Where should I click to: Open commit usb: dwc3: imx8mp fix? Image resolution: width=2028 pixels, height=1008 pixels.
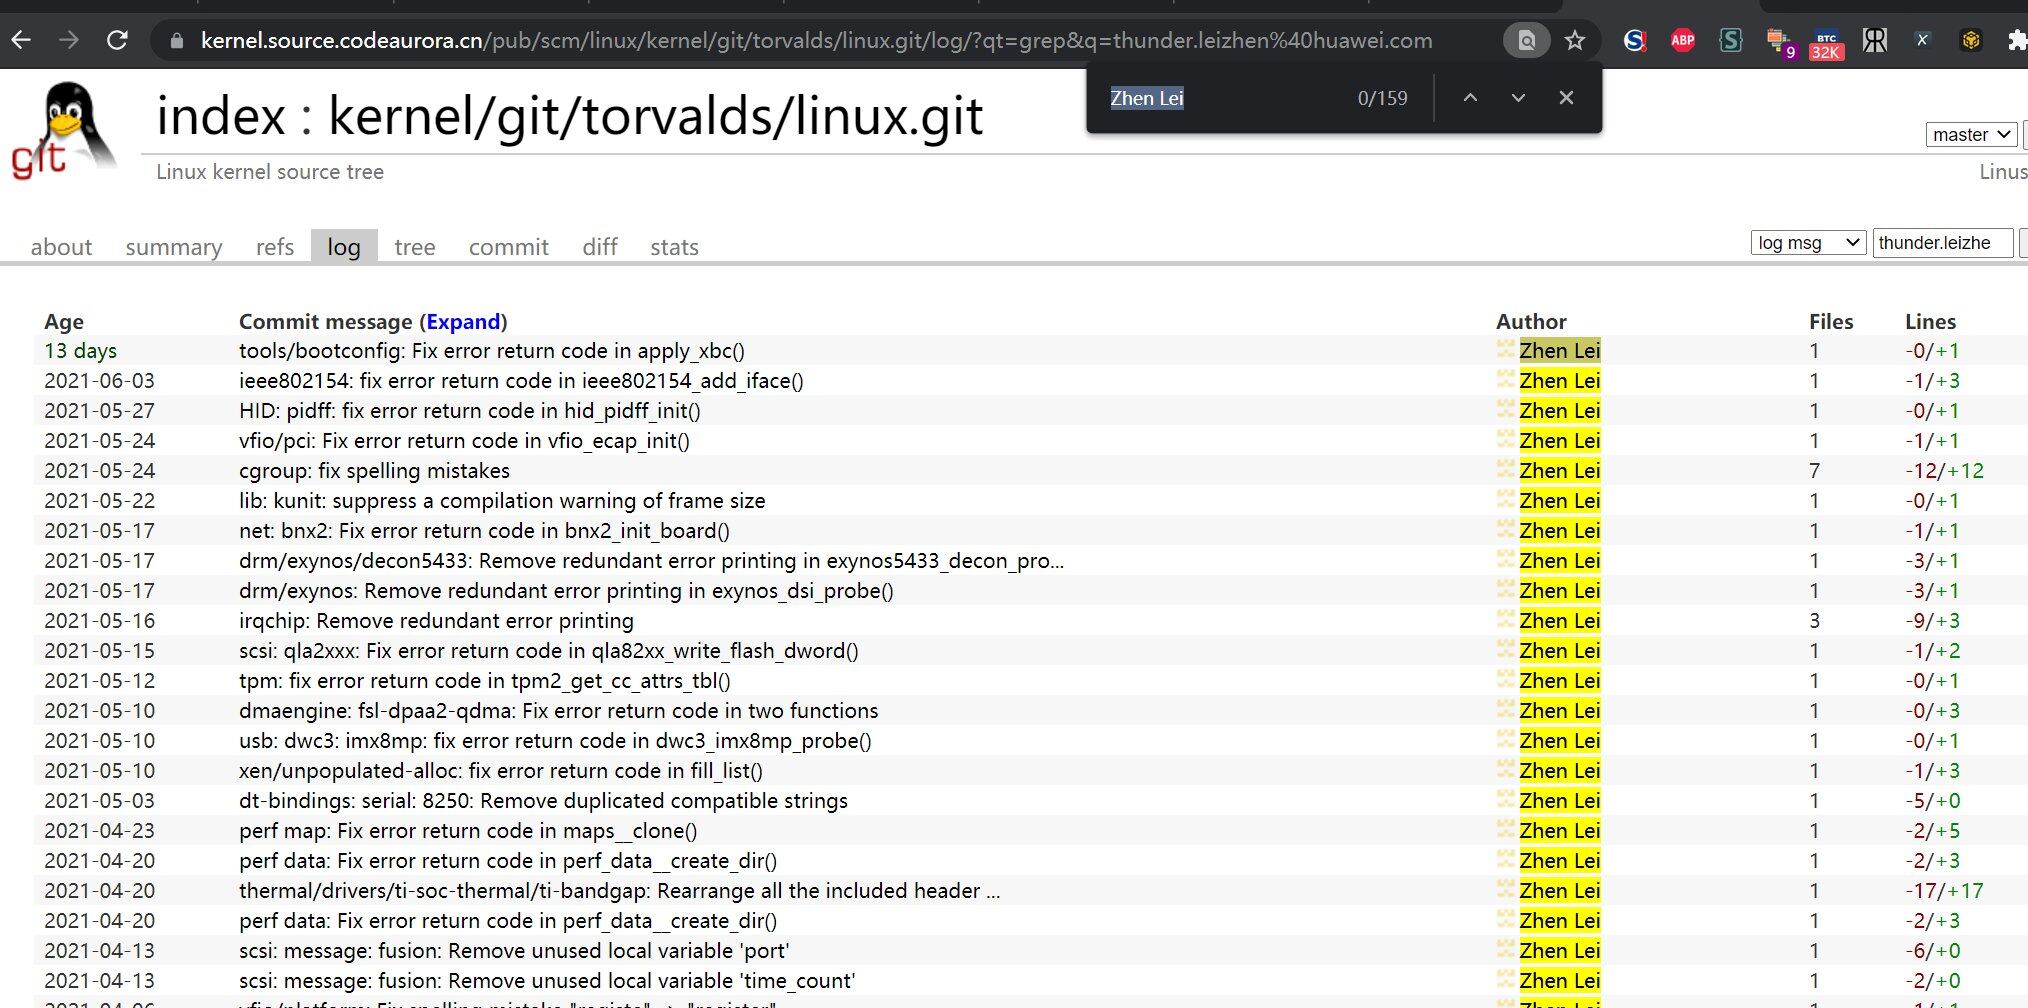(x=555, y=741)
